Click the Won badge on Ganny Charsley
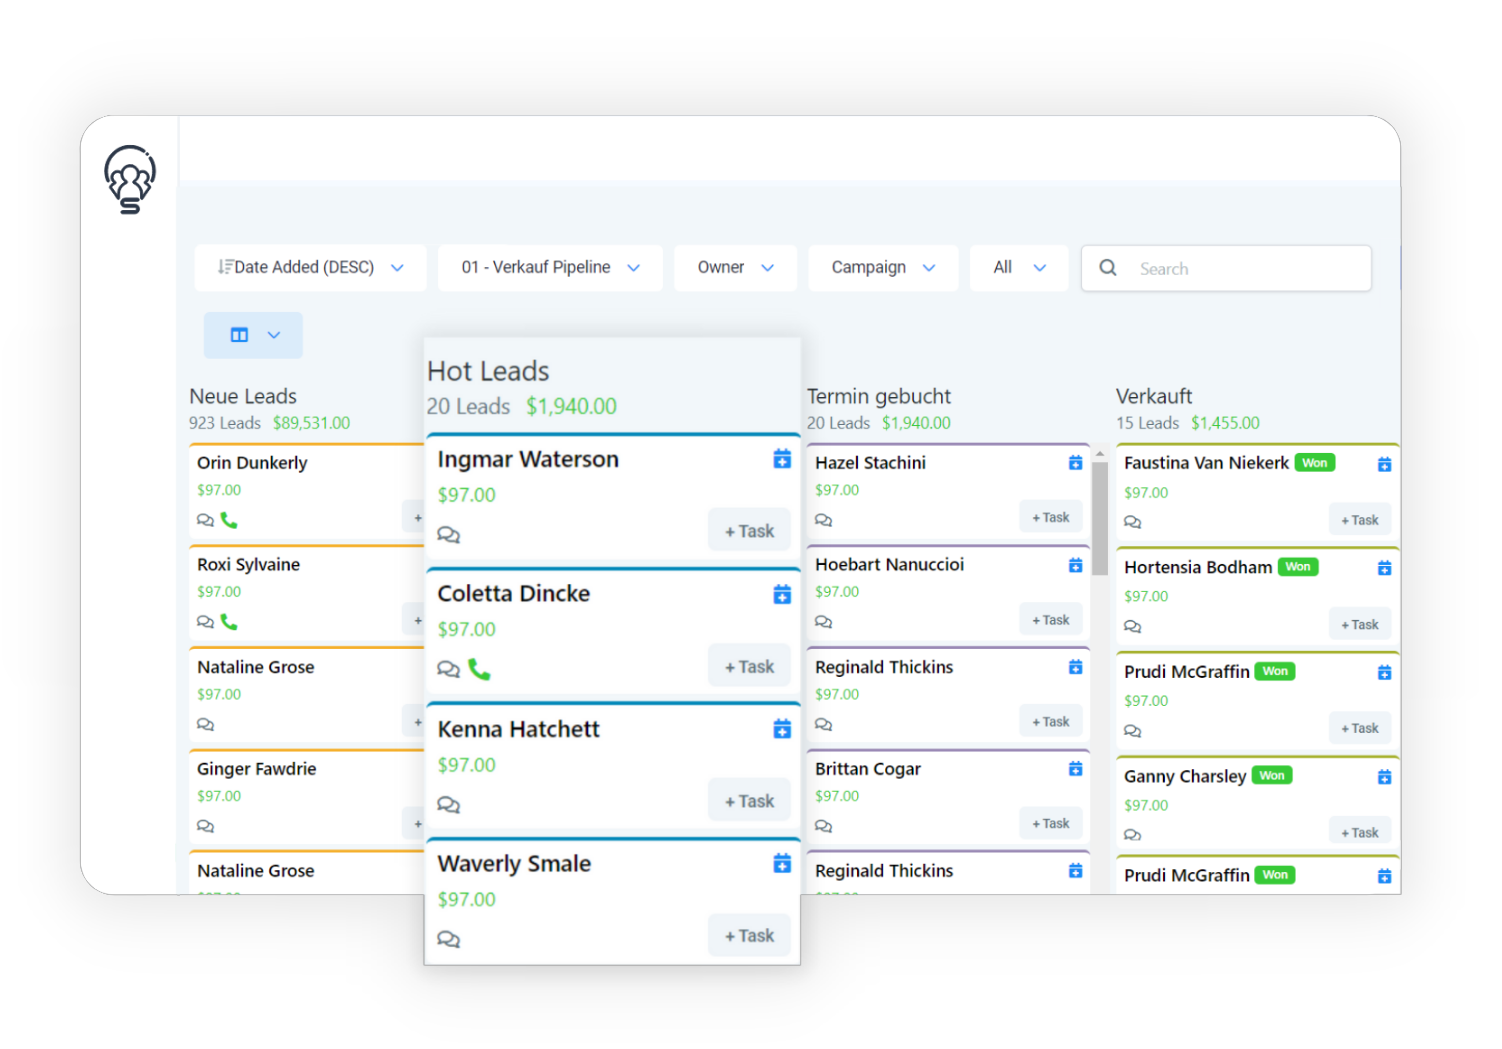Image resolution: width=1502 pixels, height=1049 pixels. tap(1272, 775)
